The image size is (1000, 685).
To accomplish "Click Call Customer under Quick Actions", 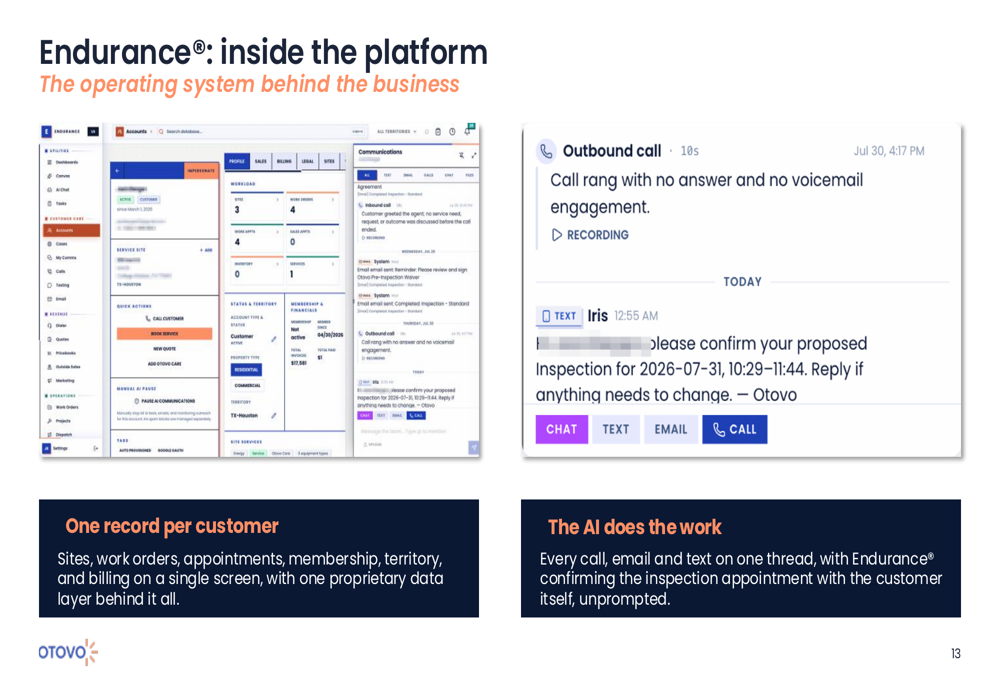I will [165, 318].
